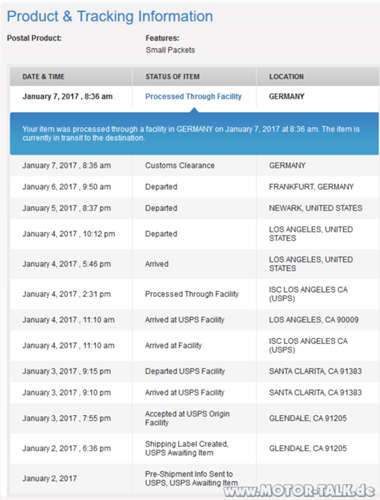Click Arrived at USPS Facility SANTA CLARITA entry
The width and height of the screenshot is (380, 500).
[x=194, y=392]
